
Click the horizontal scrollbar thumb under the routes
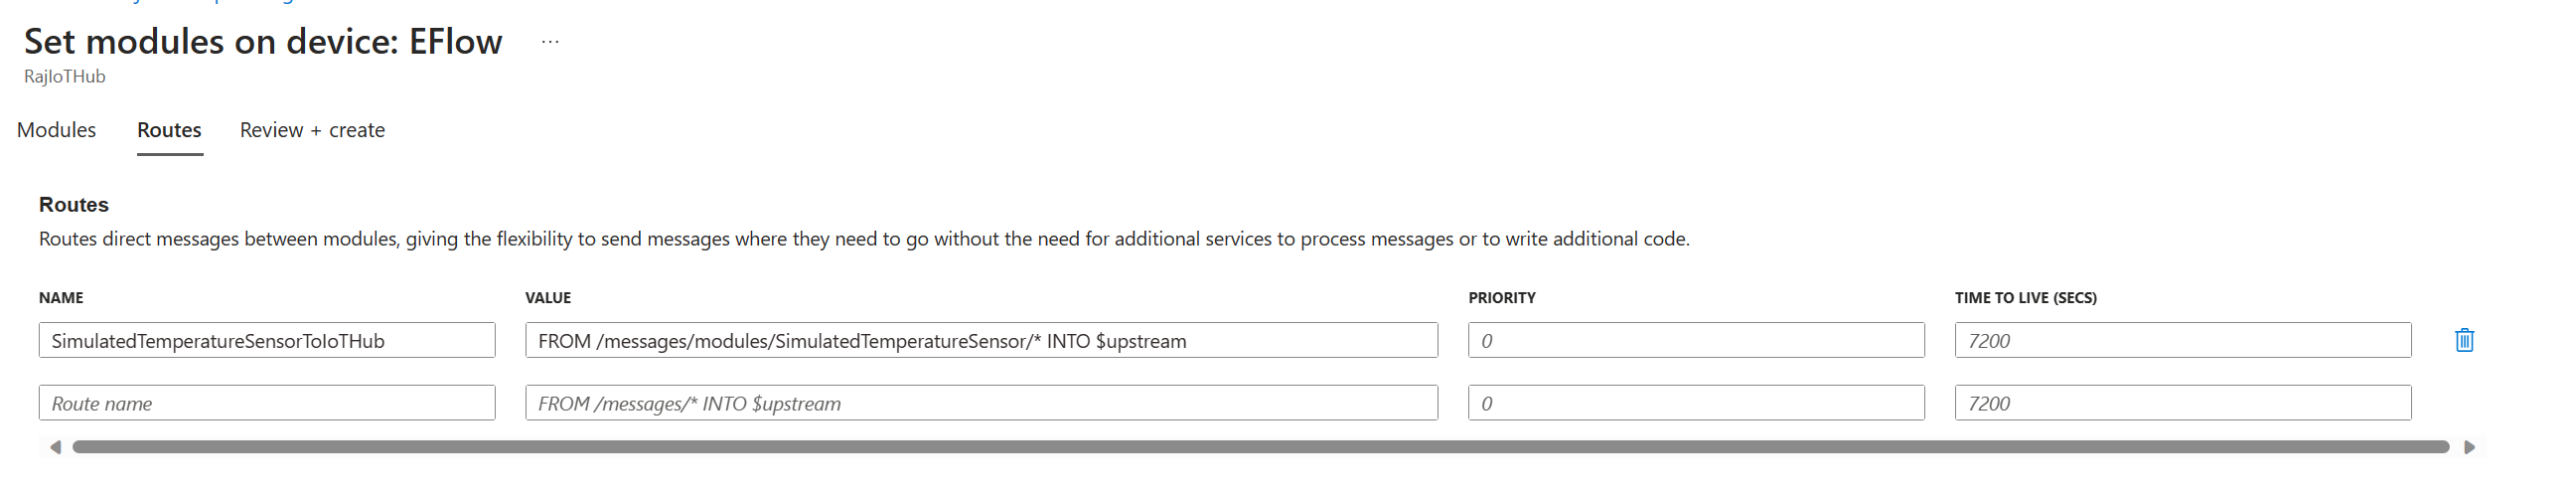click(1260, 447)
